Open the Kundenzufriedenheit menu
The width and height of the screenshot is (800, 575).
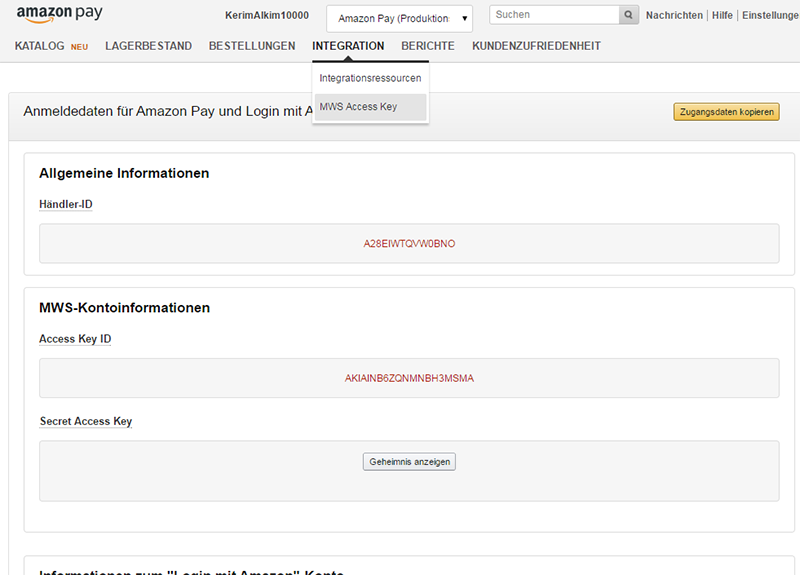536,46
